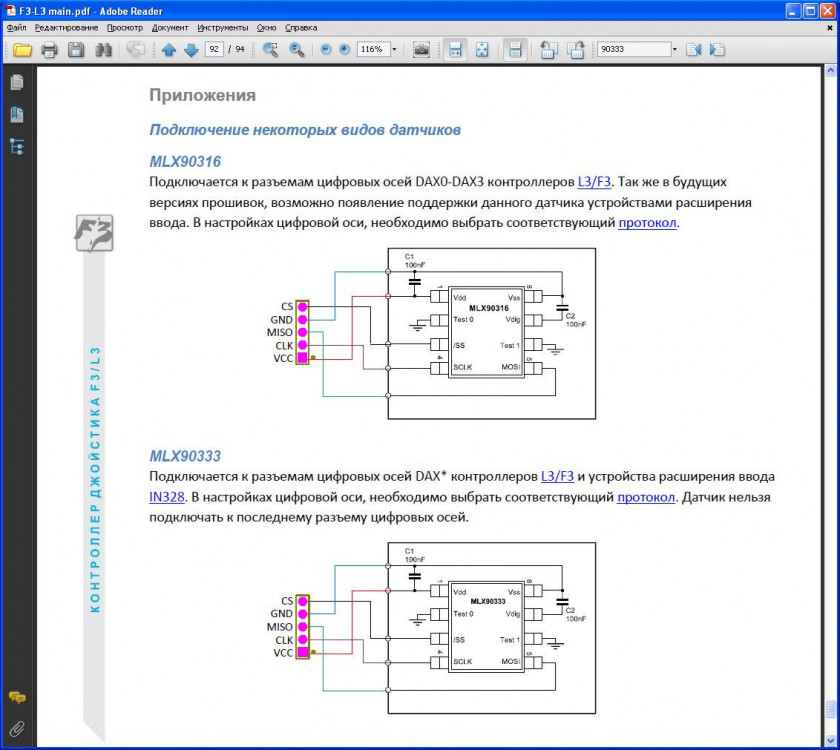Rotate the page clockwise
Image resolution: width=840 pixels, height=750 pixels.
[x=575, y=50]
